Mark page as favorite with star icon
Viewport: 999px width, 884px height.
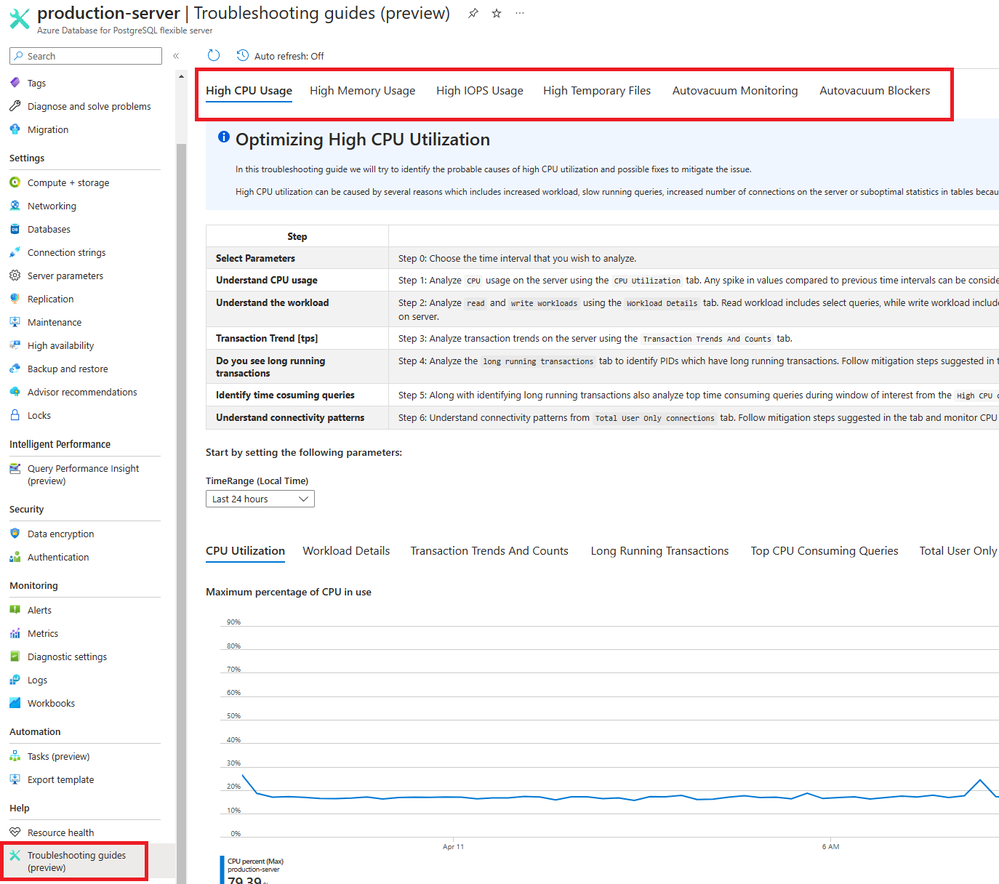pyautogui.click(x=496, y=13)
